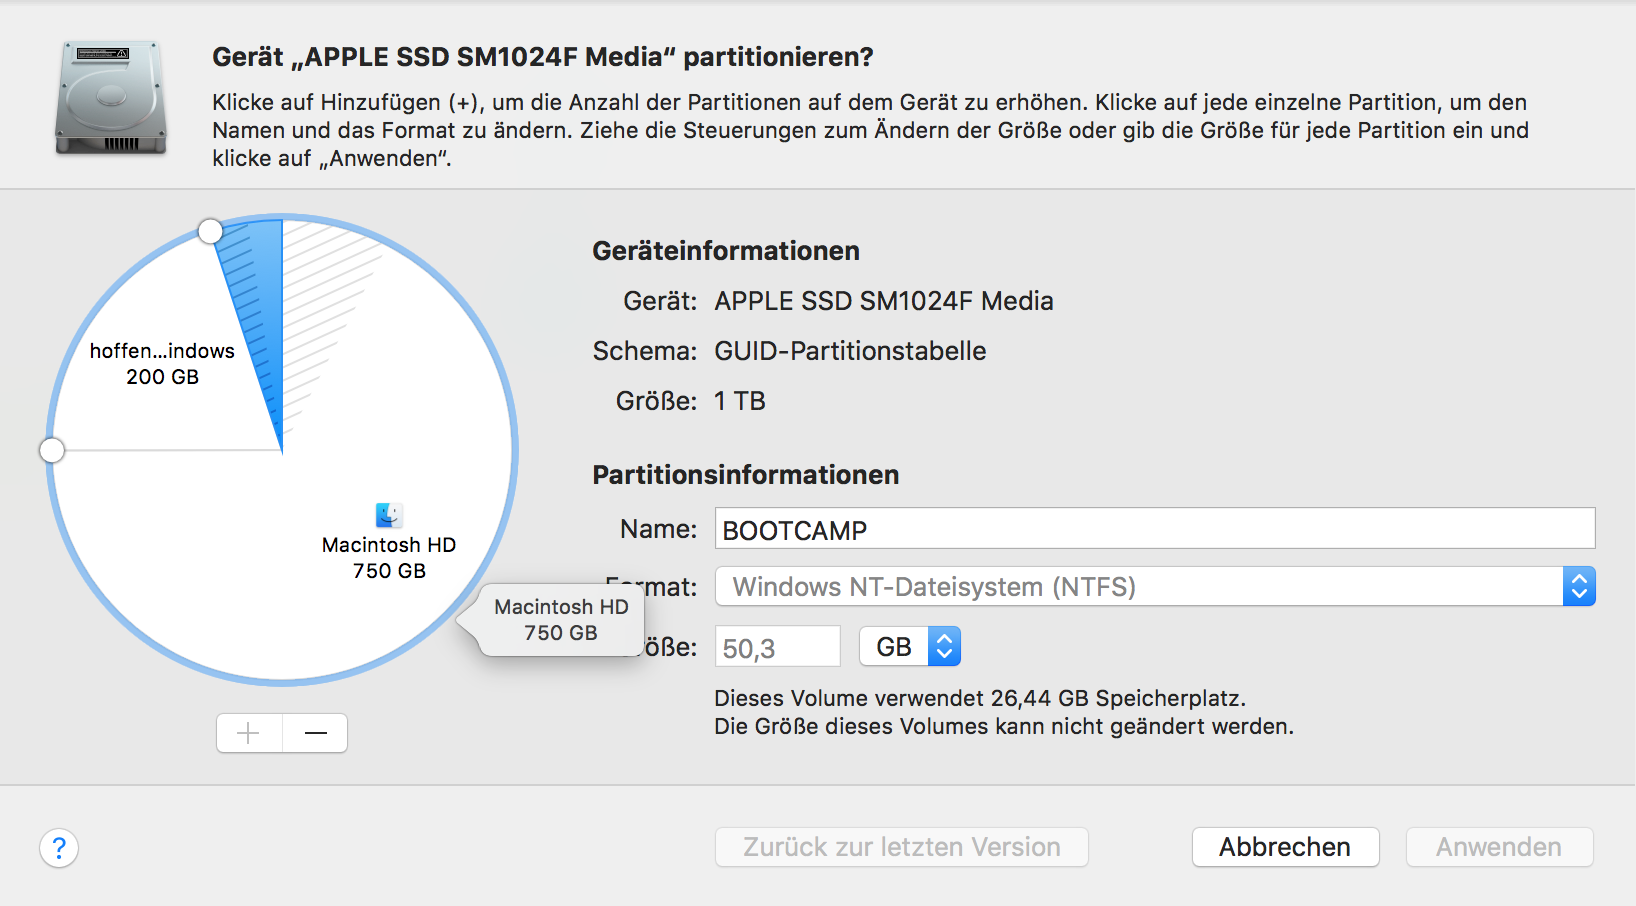Select the hoffen...indows 200 GB partition slice
This screenshot has height=906, width=1636.
click(x=160, y=363)
